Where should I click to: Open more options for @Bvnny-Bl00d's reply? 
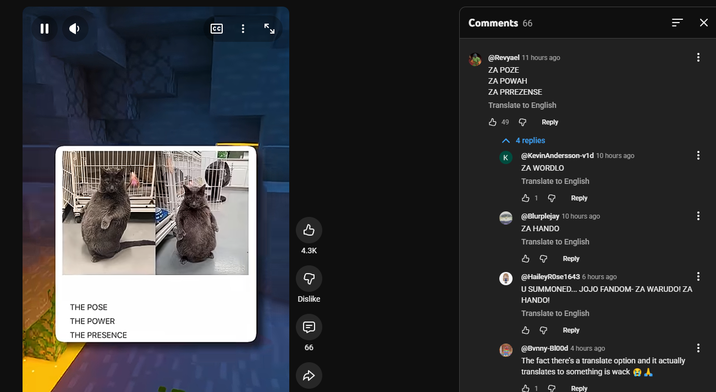[698, 348]
